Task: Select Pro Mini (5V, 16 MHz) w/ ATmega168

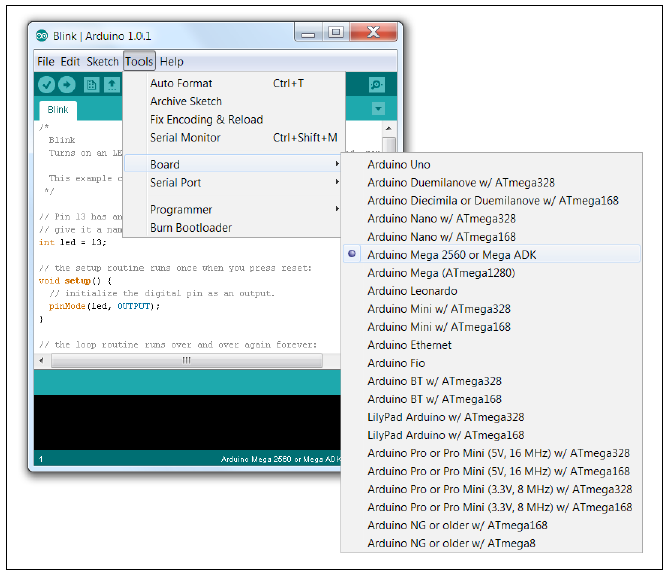Action: [x=492, y=471]
